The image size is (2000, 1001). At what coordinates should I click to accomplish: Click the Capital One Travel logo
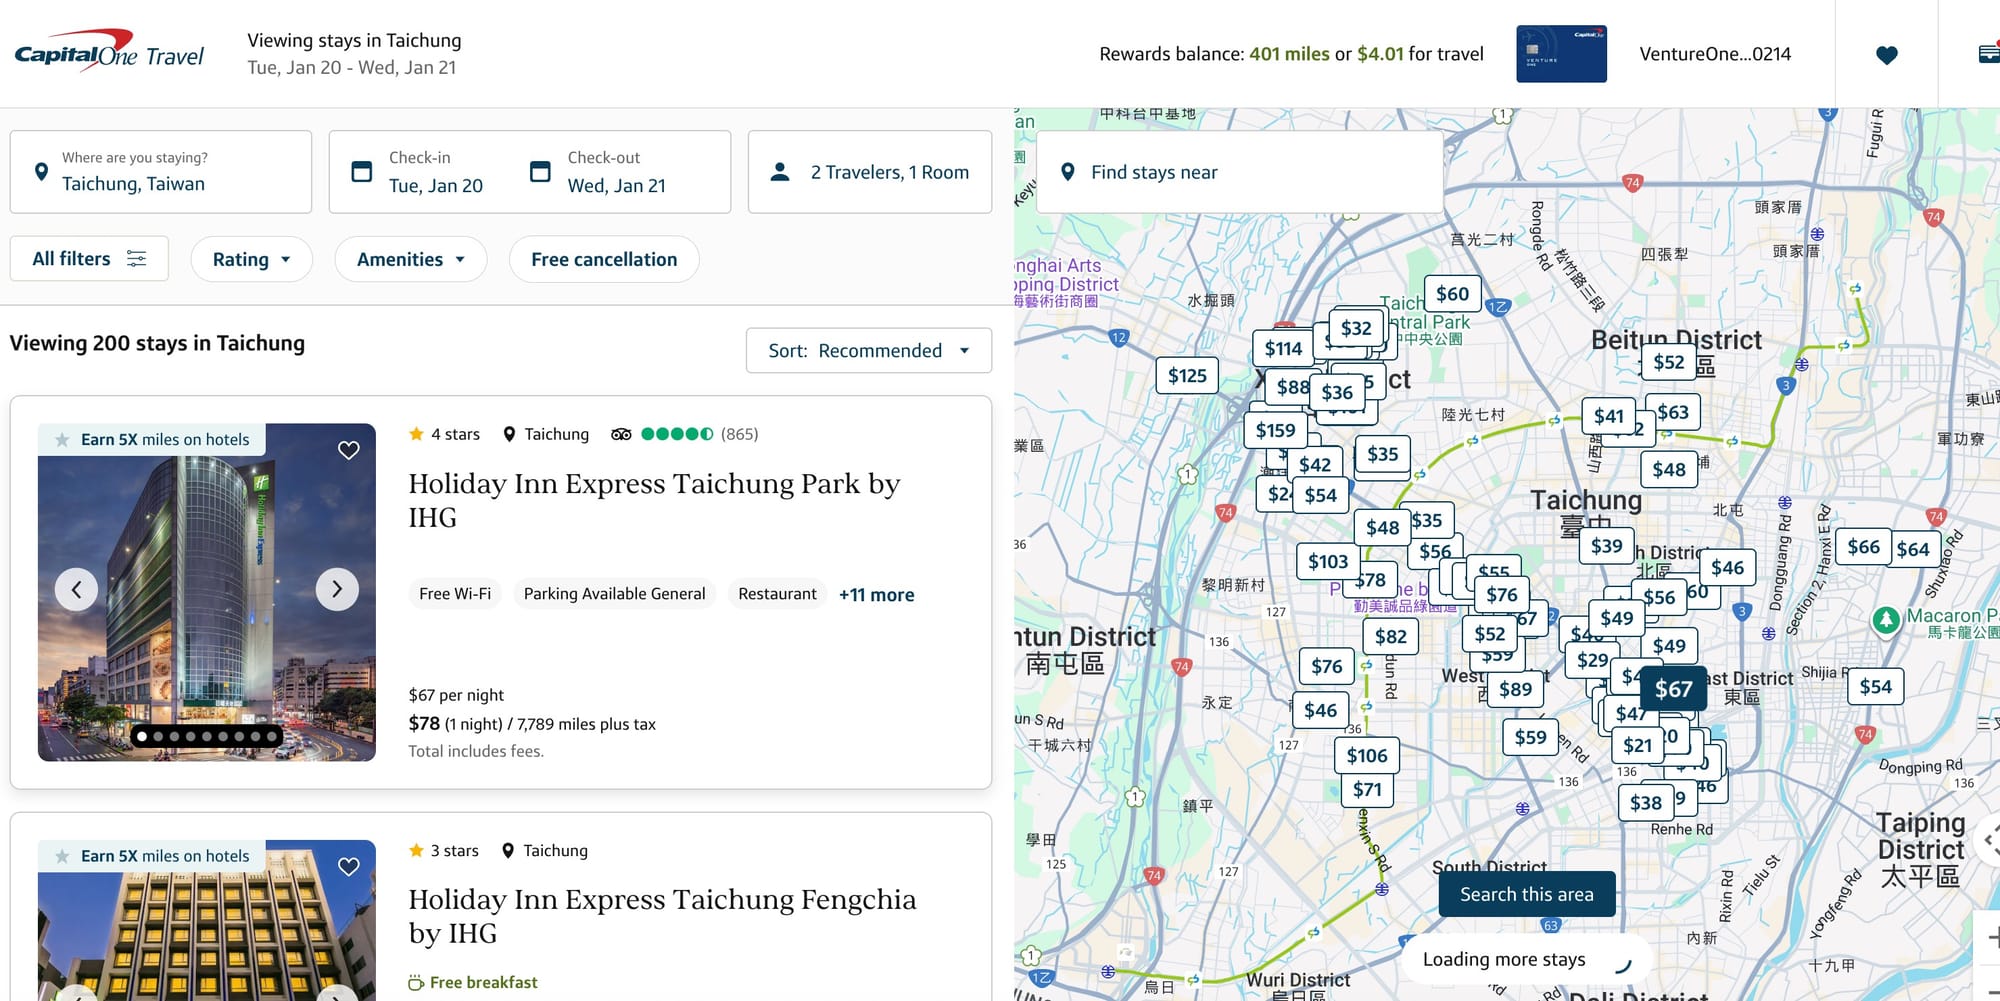click(109, 54)
